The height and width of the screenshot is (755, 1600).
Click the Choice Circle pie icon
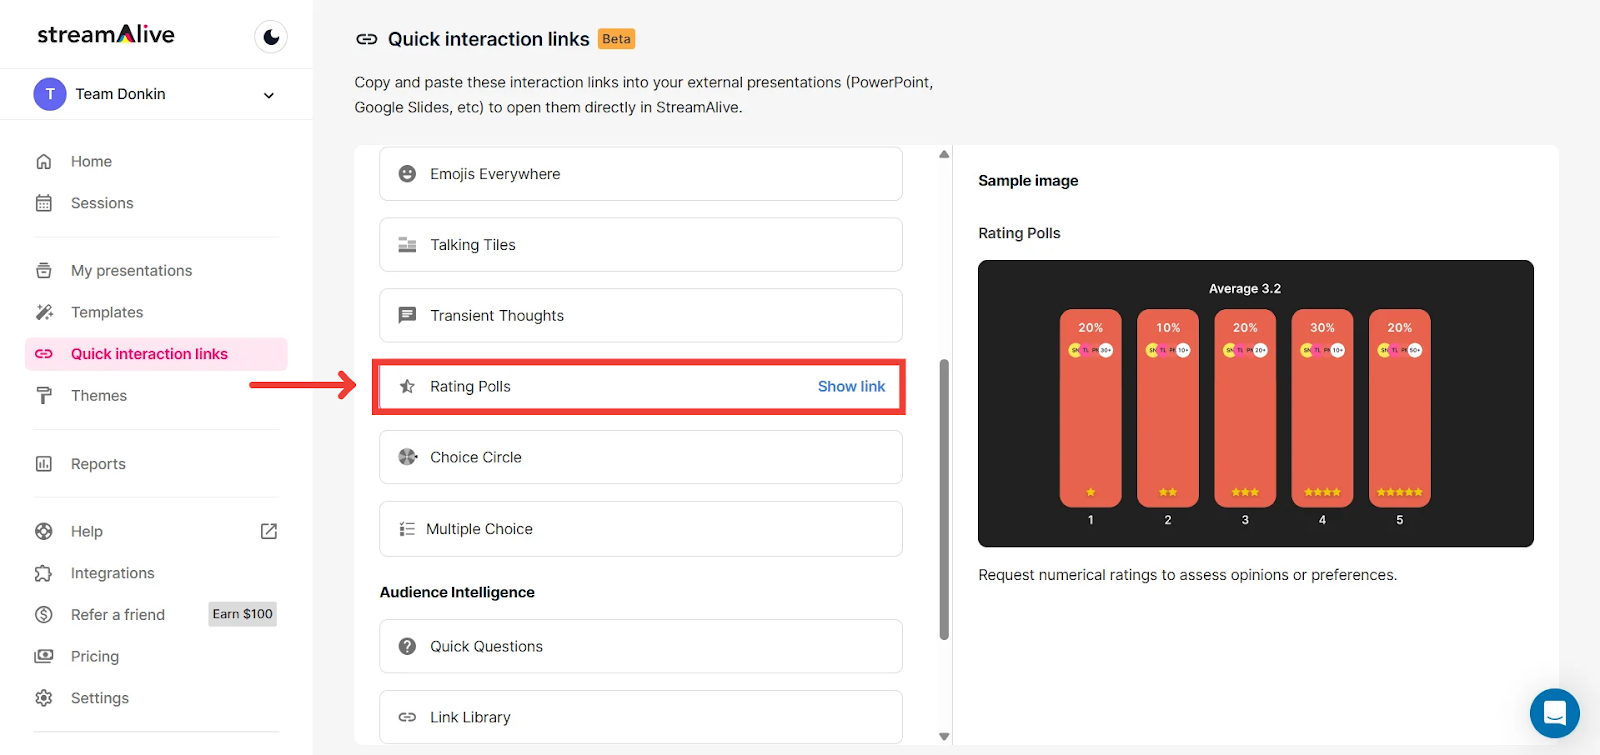pos(407,457)
